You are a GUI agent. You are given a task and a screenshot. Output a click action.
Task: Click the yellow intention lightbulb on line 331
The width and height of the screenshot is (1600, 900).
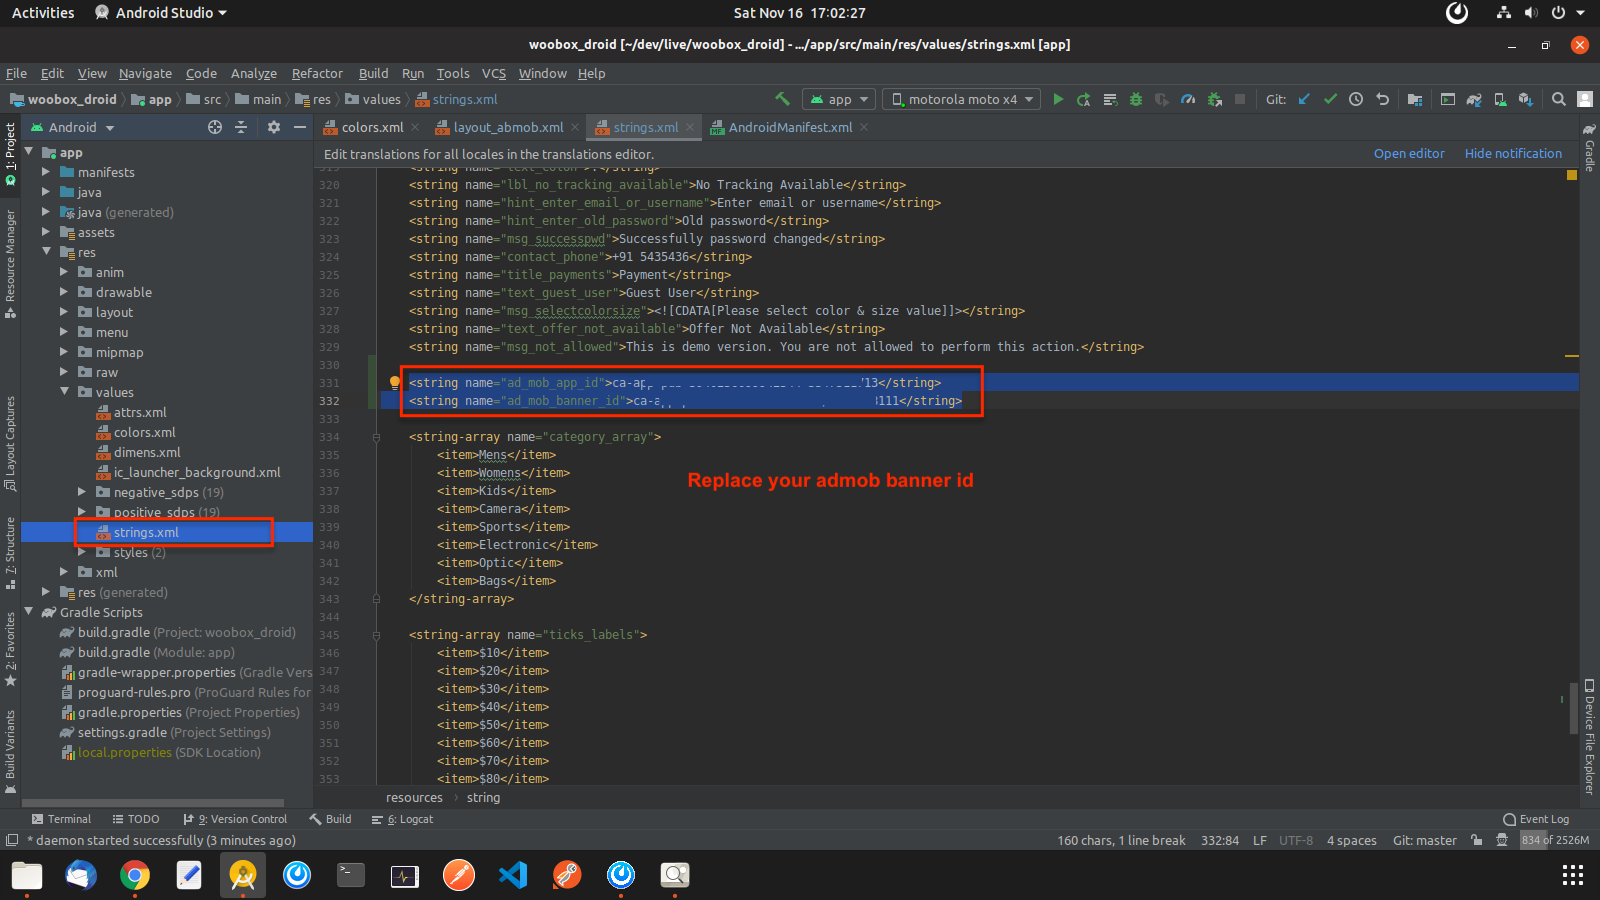394,382
